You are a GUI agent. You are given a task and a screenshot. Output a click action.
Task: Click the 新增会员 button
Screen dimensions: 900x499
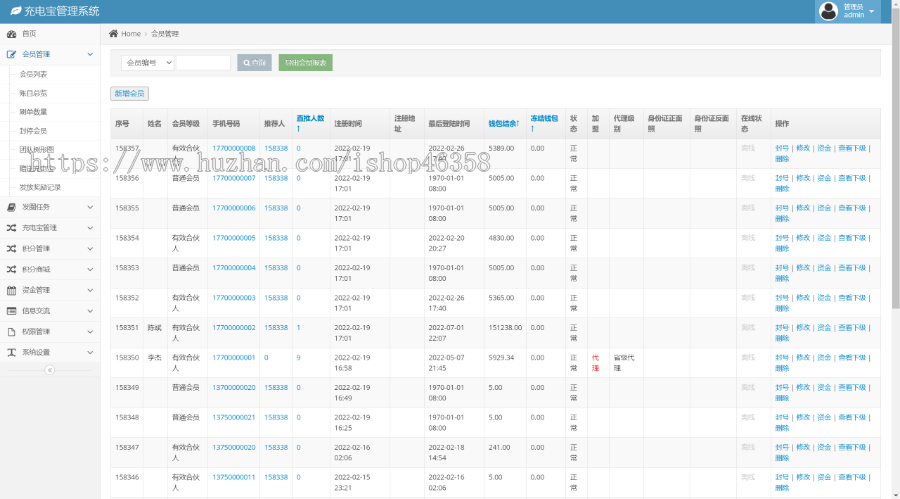coord(130,94)
